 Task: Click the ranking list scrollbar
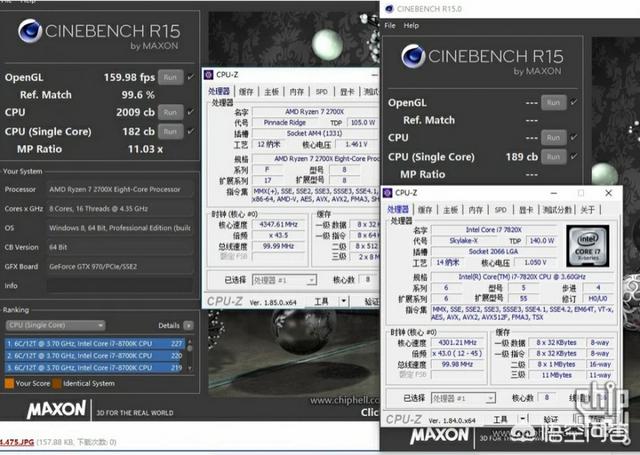189,355
